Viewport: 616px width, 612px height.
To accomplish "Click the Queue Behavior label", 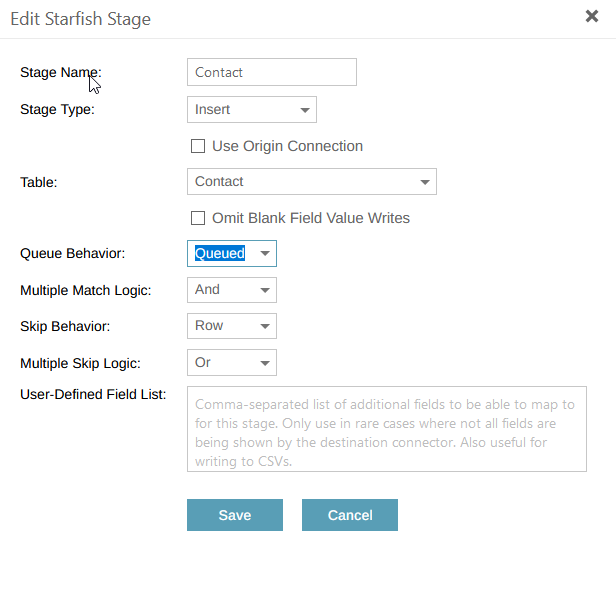I will point(73,254).
